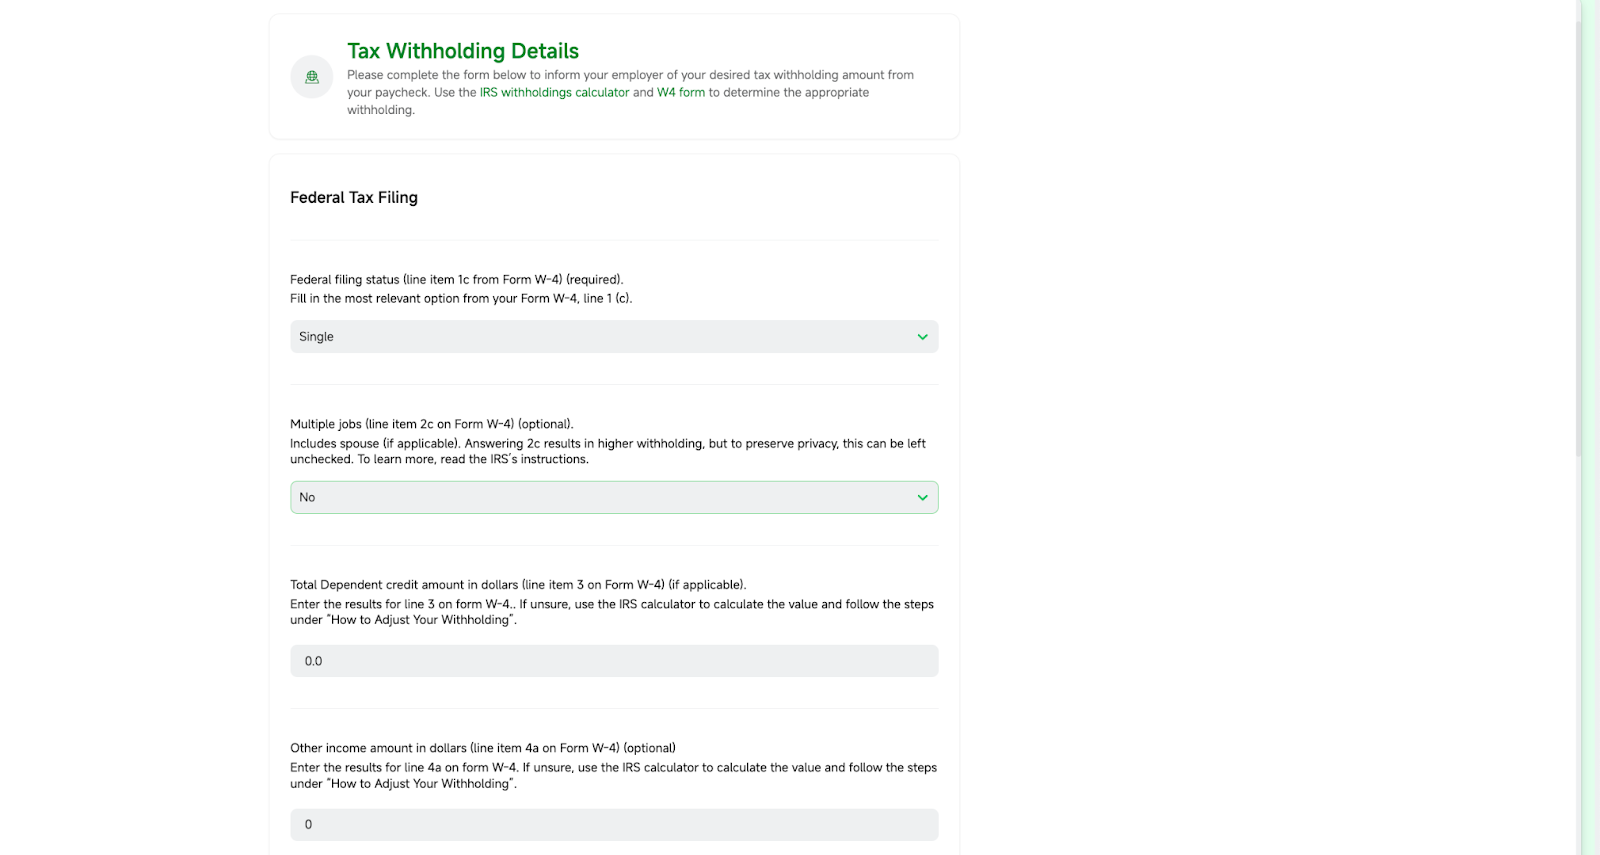
Task: Click the chevron arrow in the Single dropdown
Action: 922,337
